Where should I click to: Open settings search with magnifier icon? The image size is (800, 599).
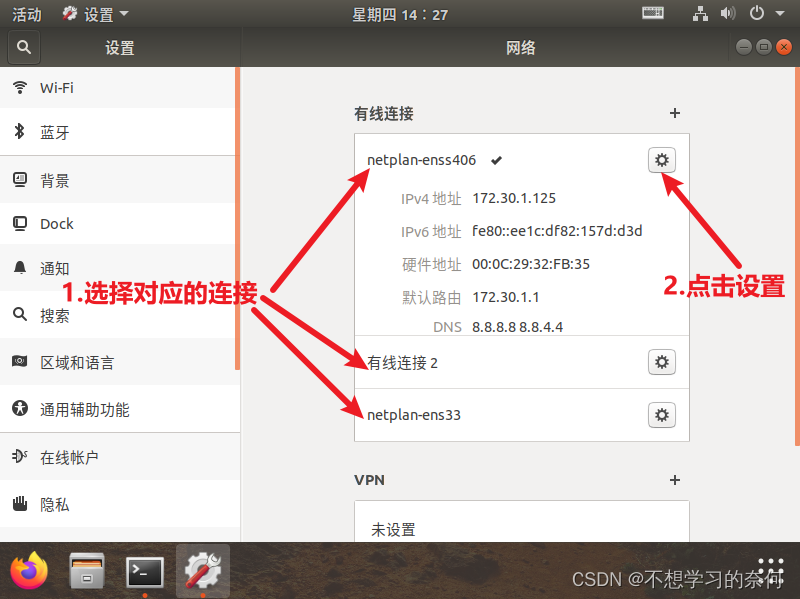(23, 47)
